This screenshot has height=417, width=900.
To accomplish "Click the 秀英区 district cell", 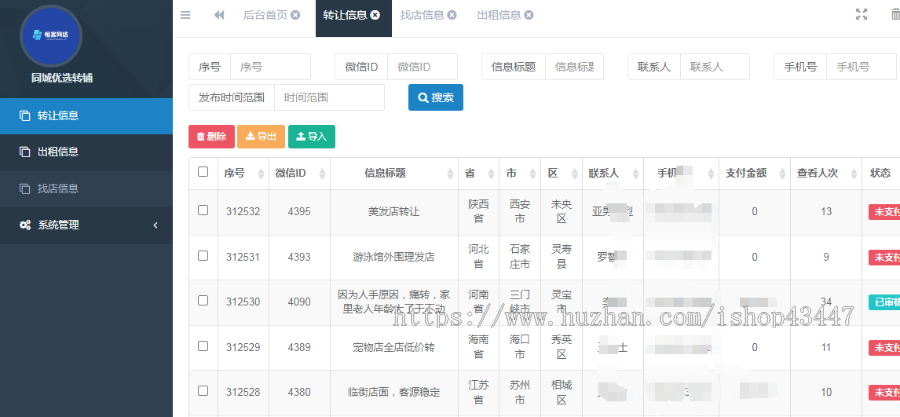I will tap(561, 348).
